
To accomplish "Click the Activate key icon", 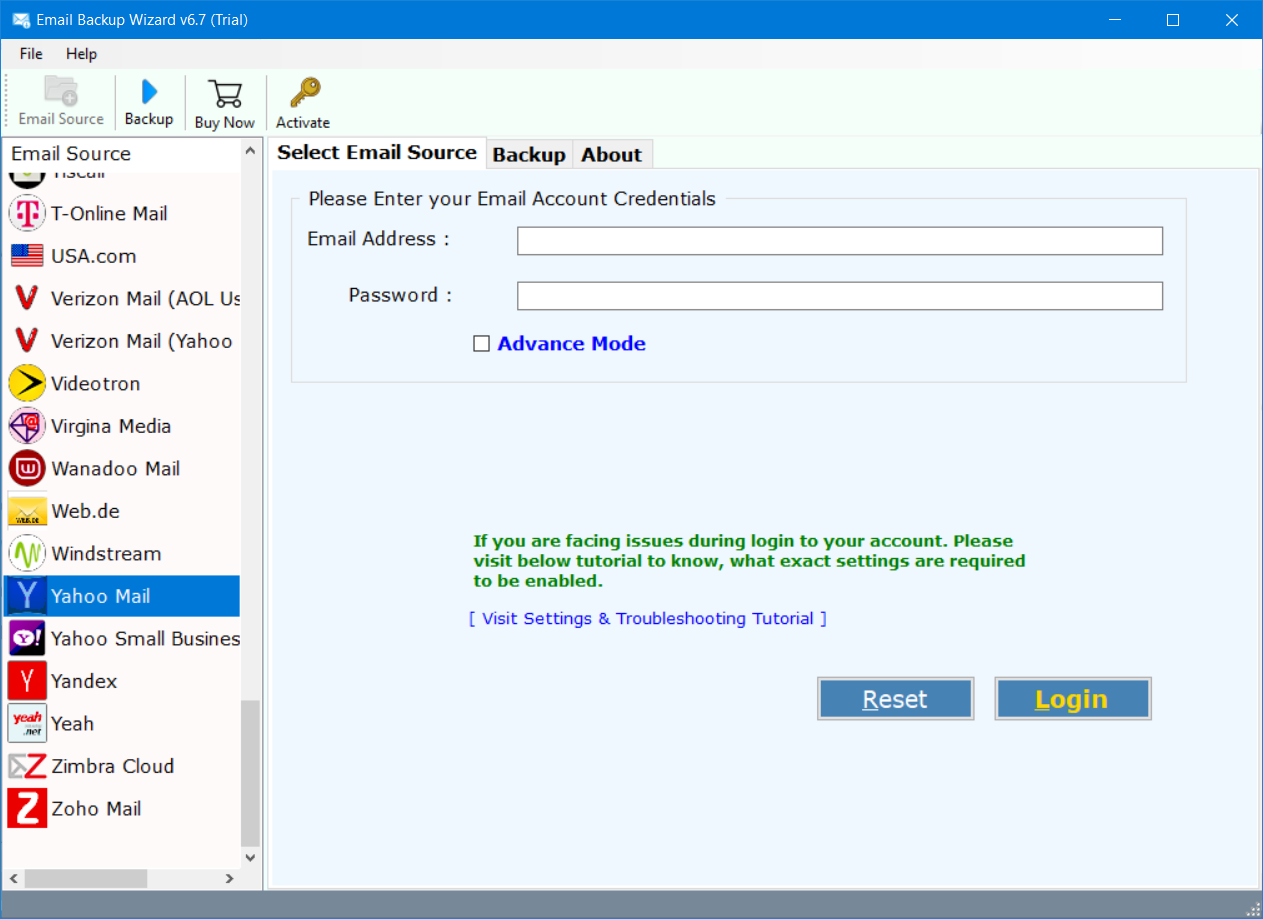I will coord(304,93).
